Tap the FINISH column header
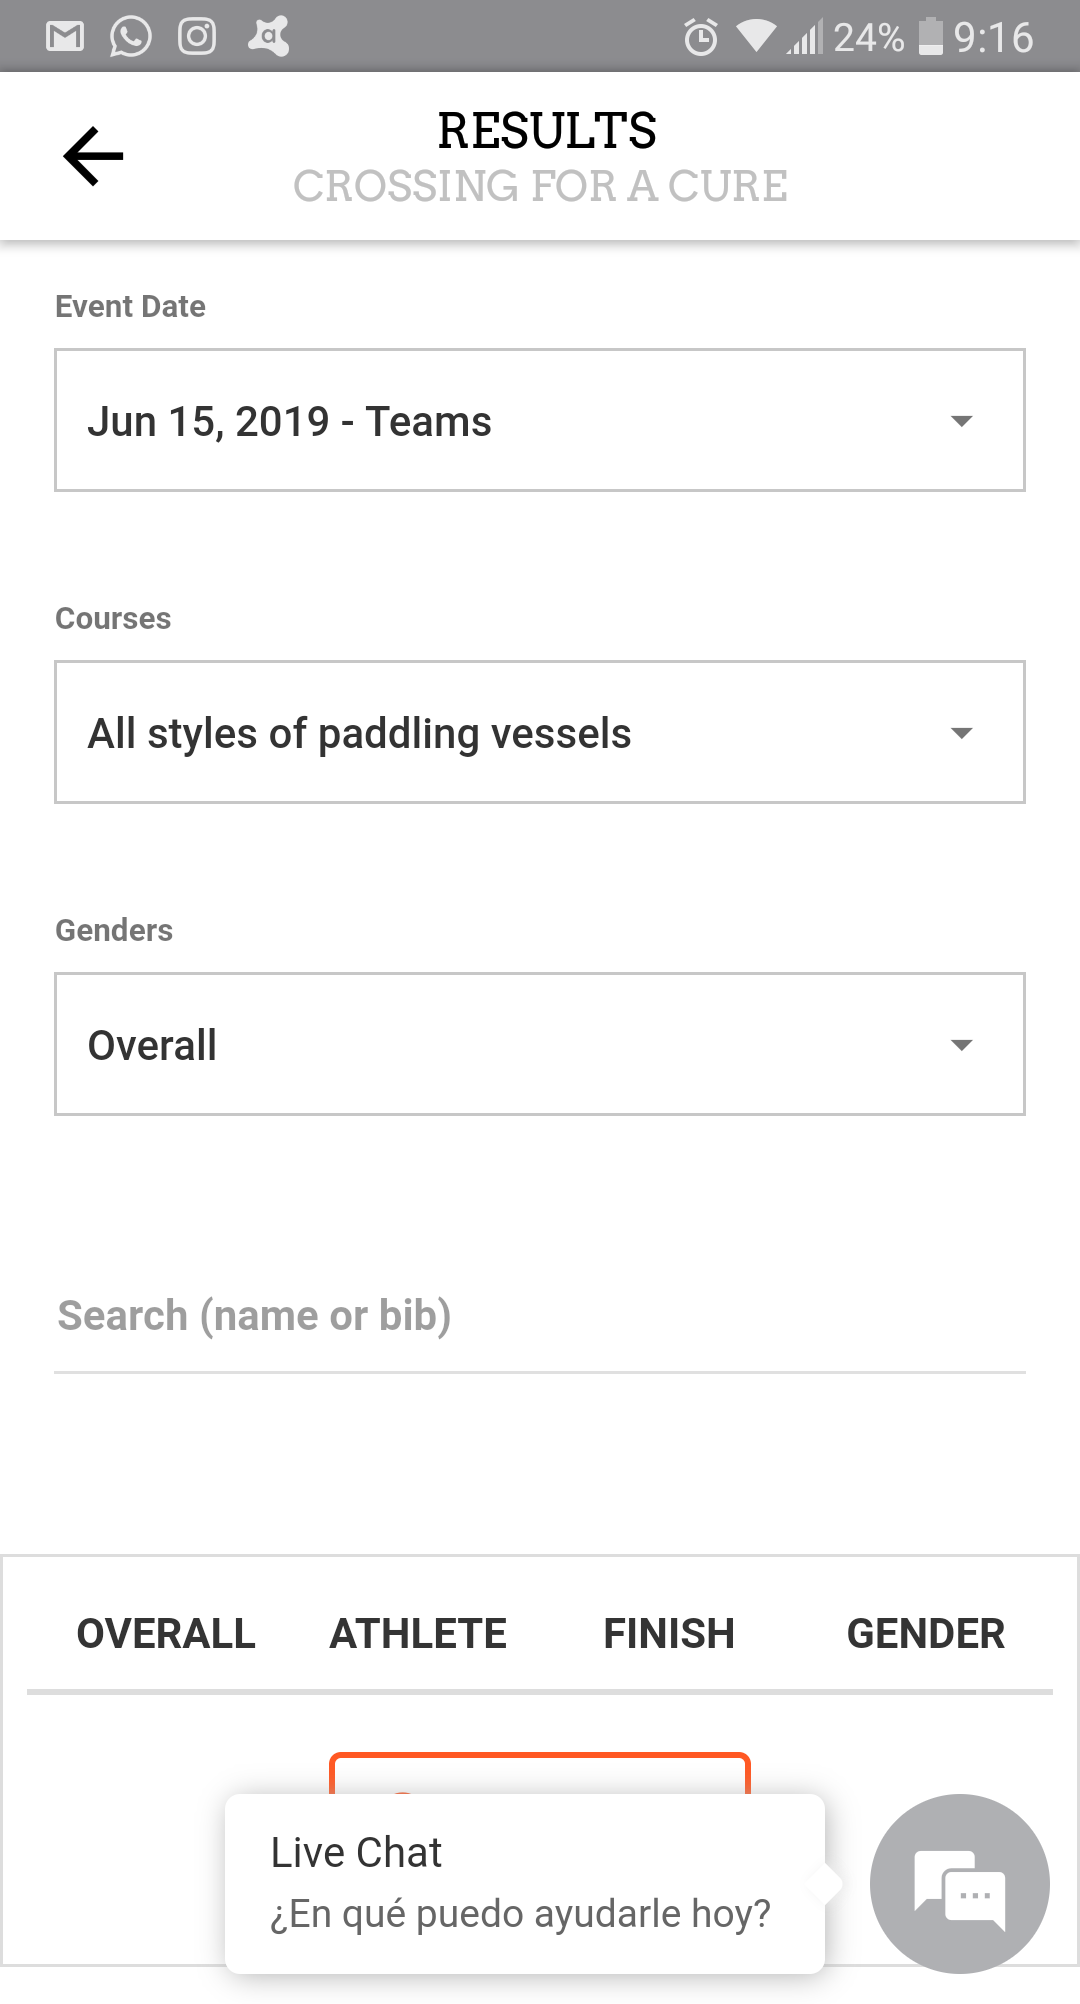The width and height of the screenshot is (1080, 2004). click(x=669, y=1633)
